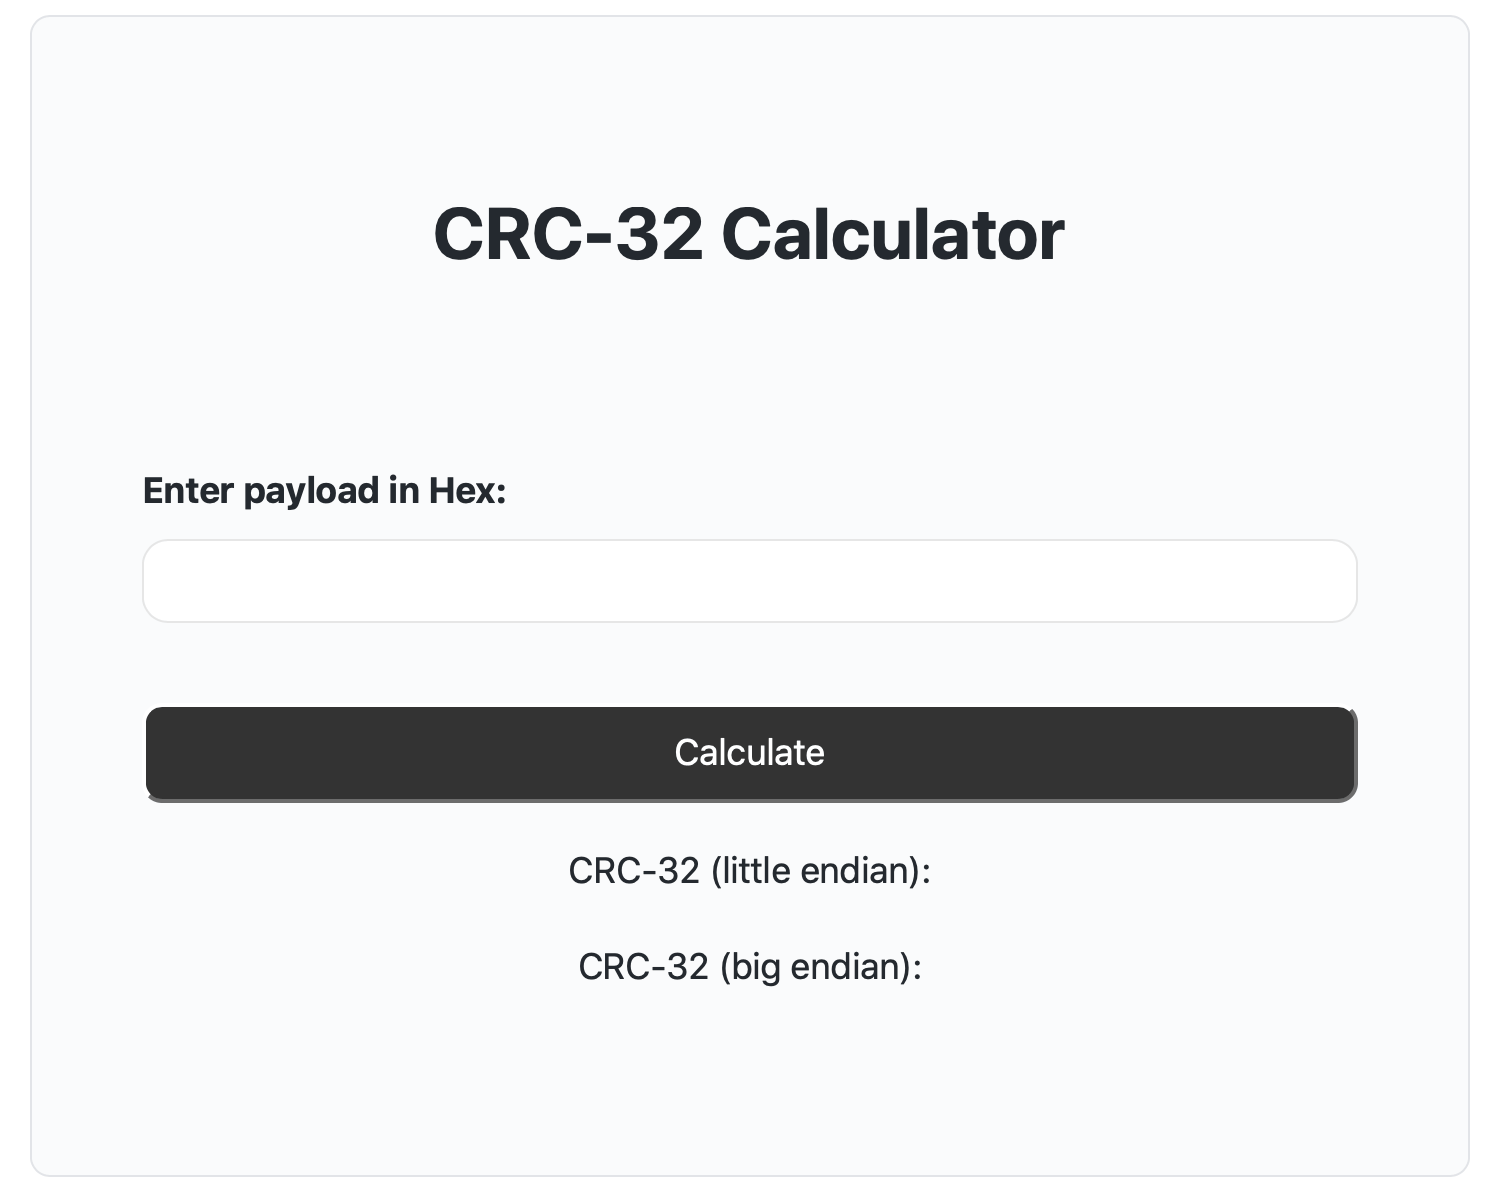Click the 'CRC-32 (little endian):' result label
The height and width of the screenshot is (1202, 1502).
click(749, 870)
